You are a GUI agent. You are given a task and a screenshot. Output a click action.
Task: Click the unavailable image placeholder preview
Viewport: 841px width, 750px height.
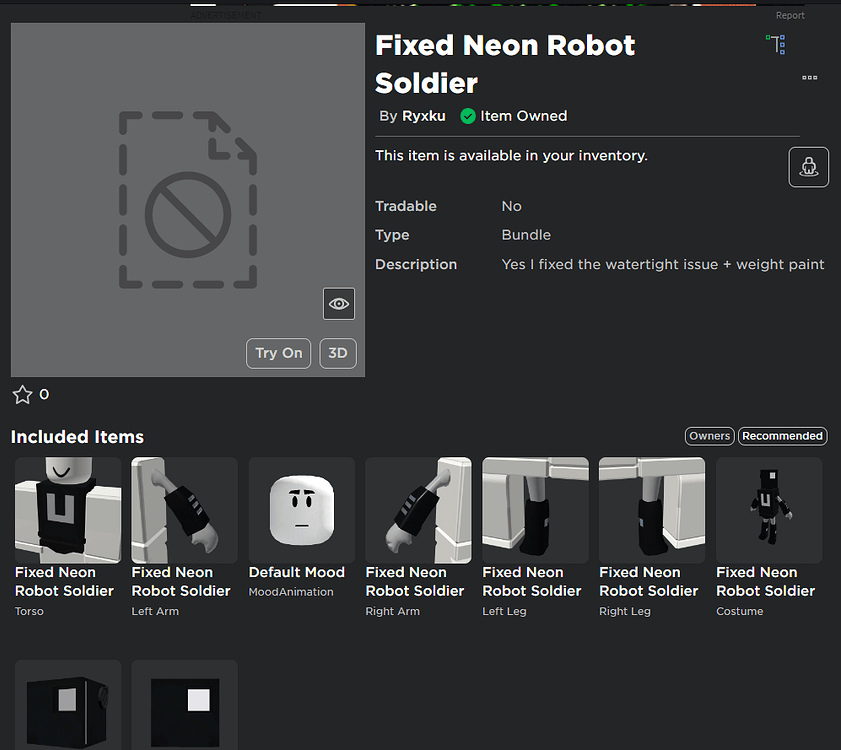pos(188,200)
